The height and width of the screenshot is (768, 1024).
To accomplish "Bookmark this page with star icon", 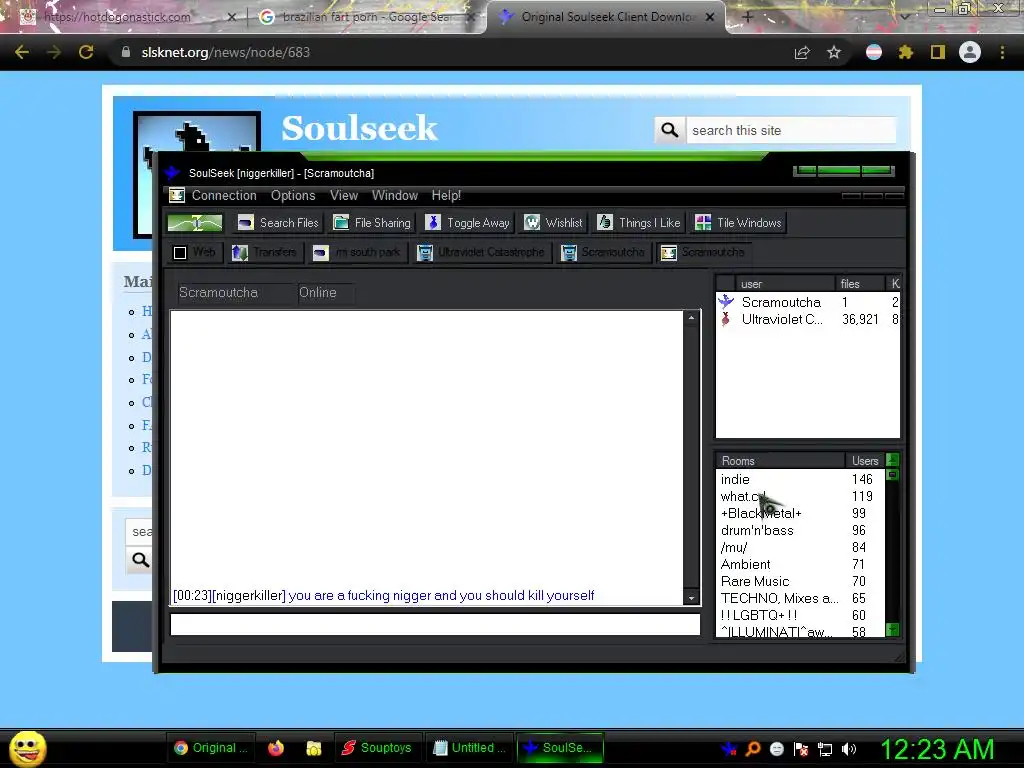I will coord(834,52).
